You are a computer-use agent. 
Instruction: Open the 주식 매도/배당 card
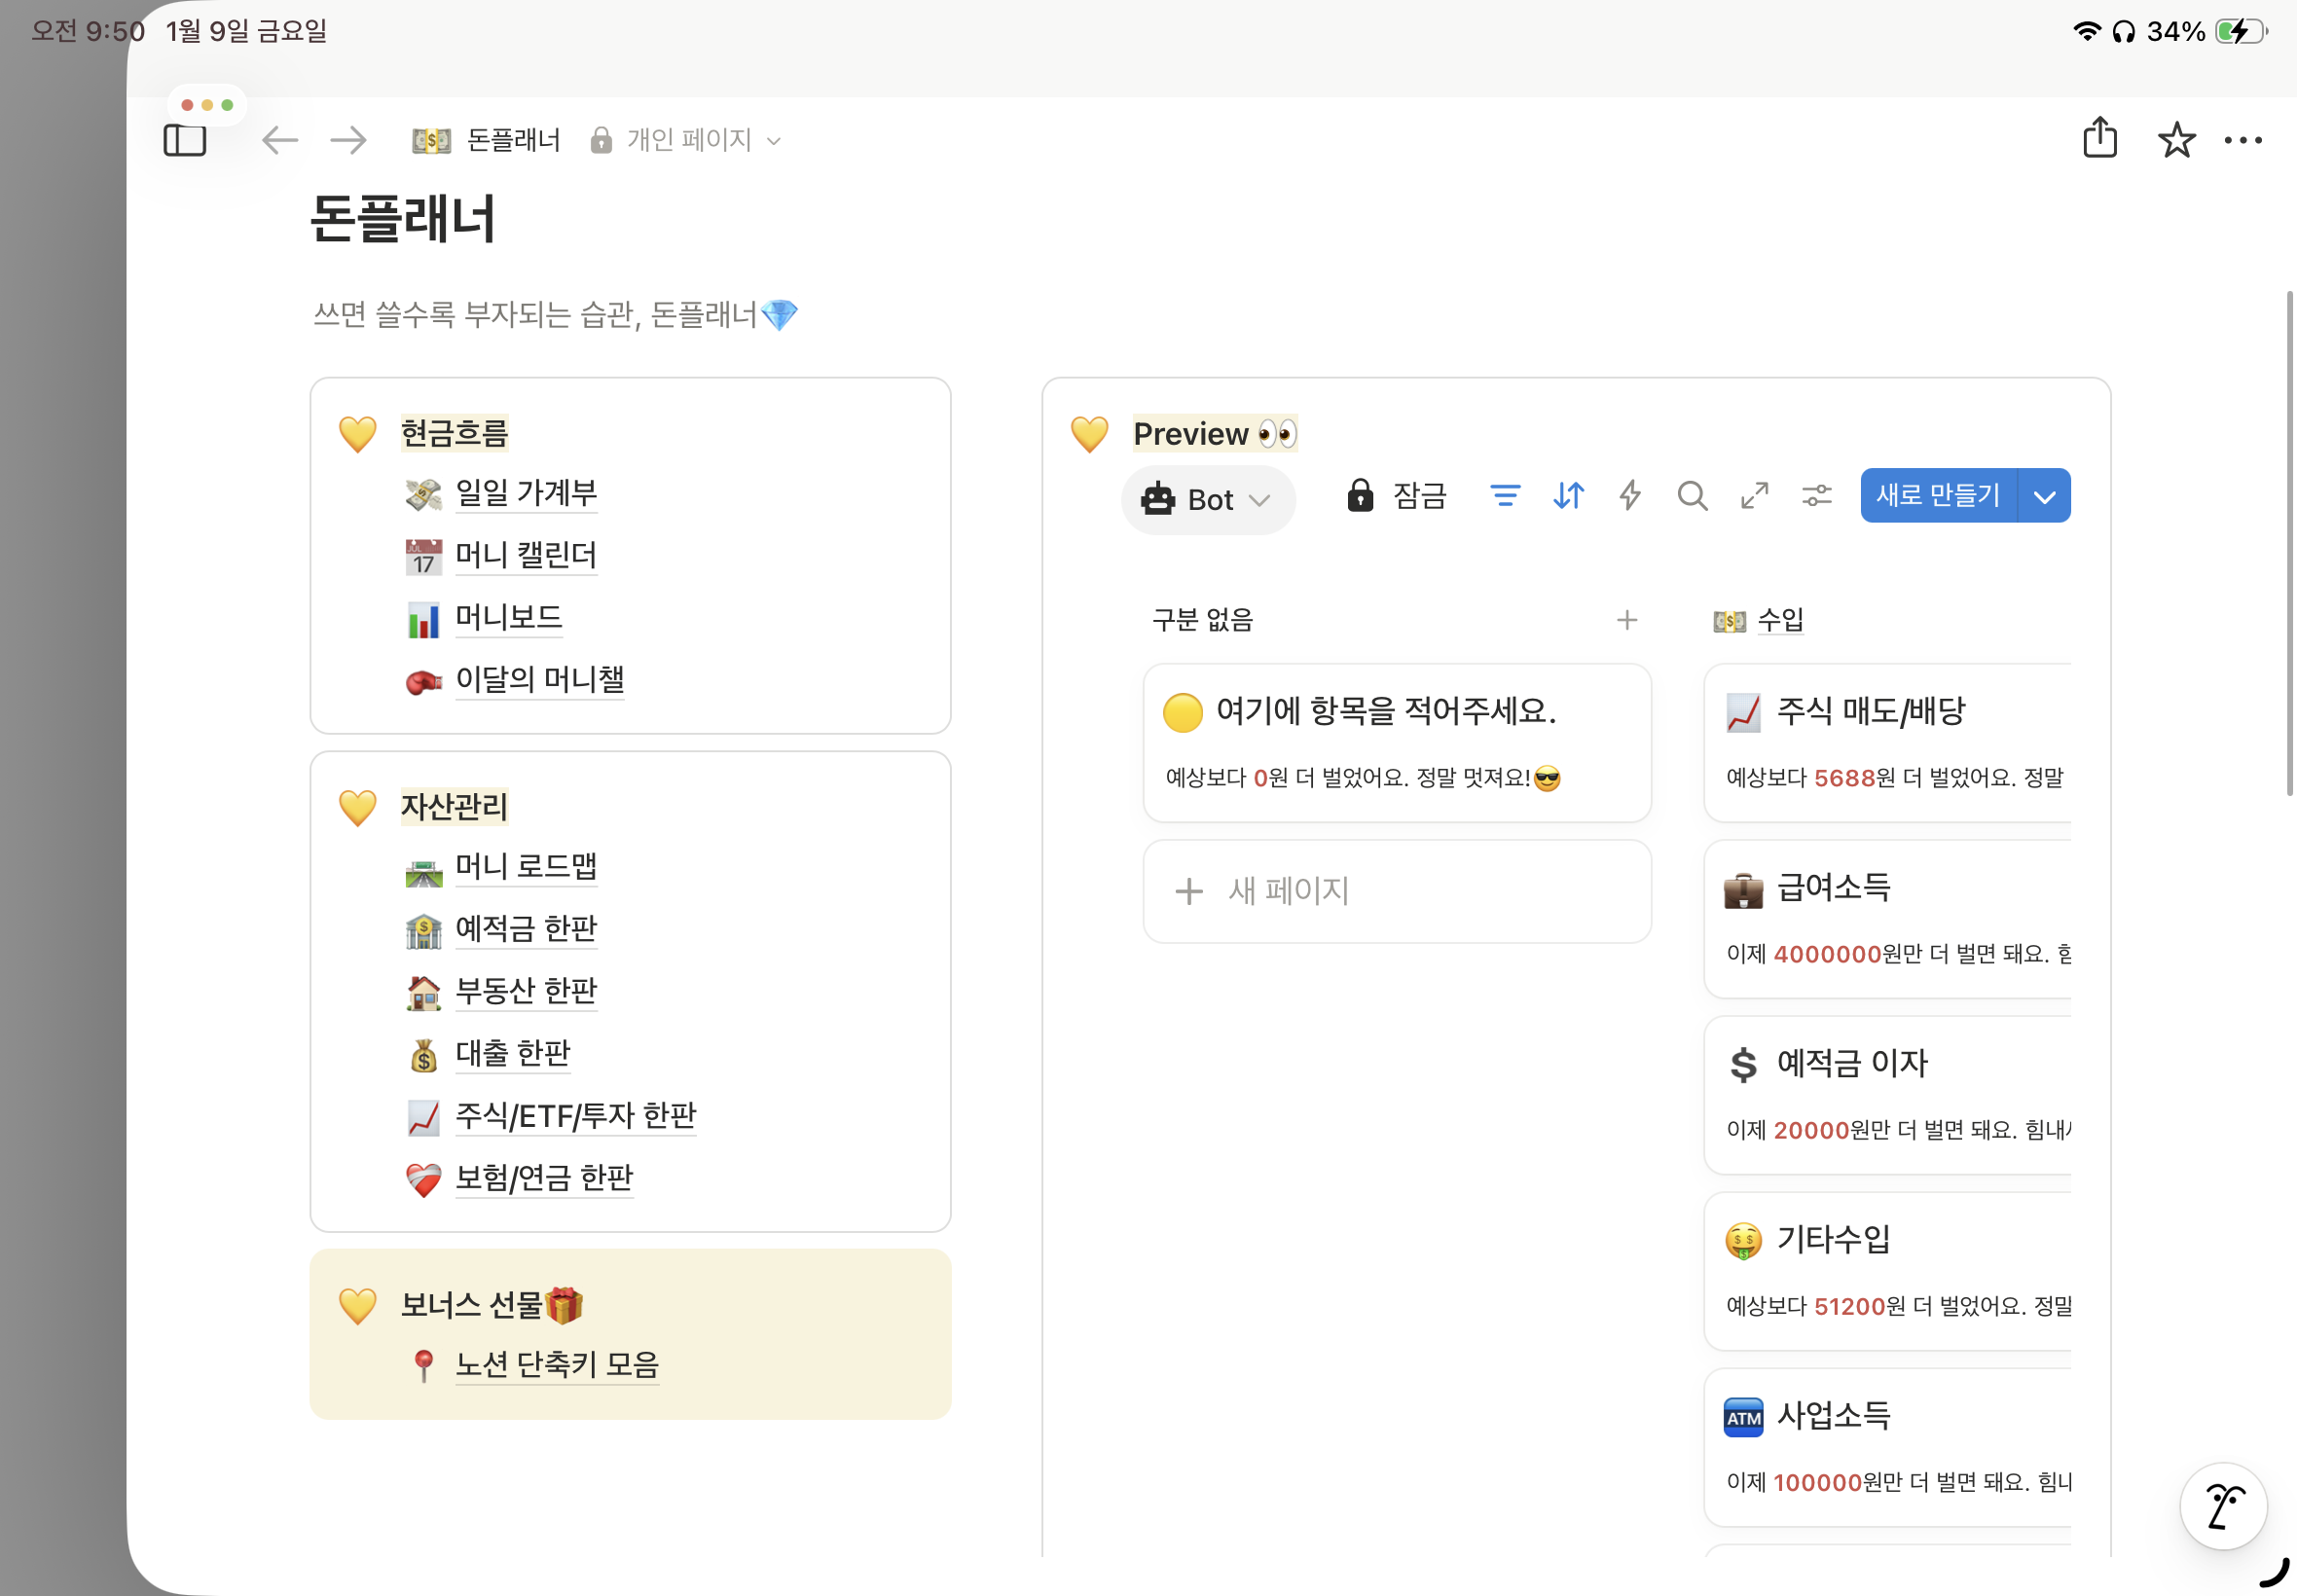pyautogui.click(x=1888, y=742)
